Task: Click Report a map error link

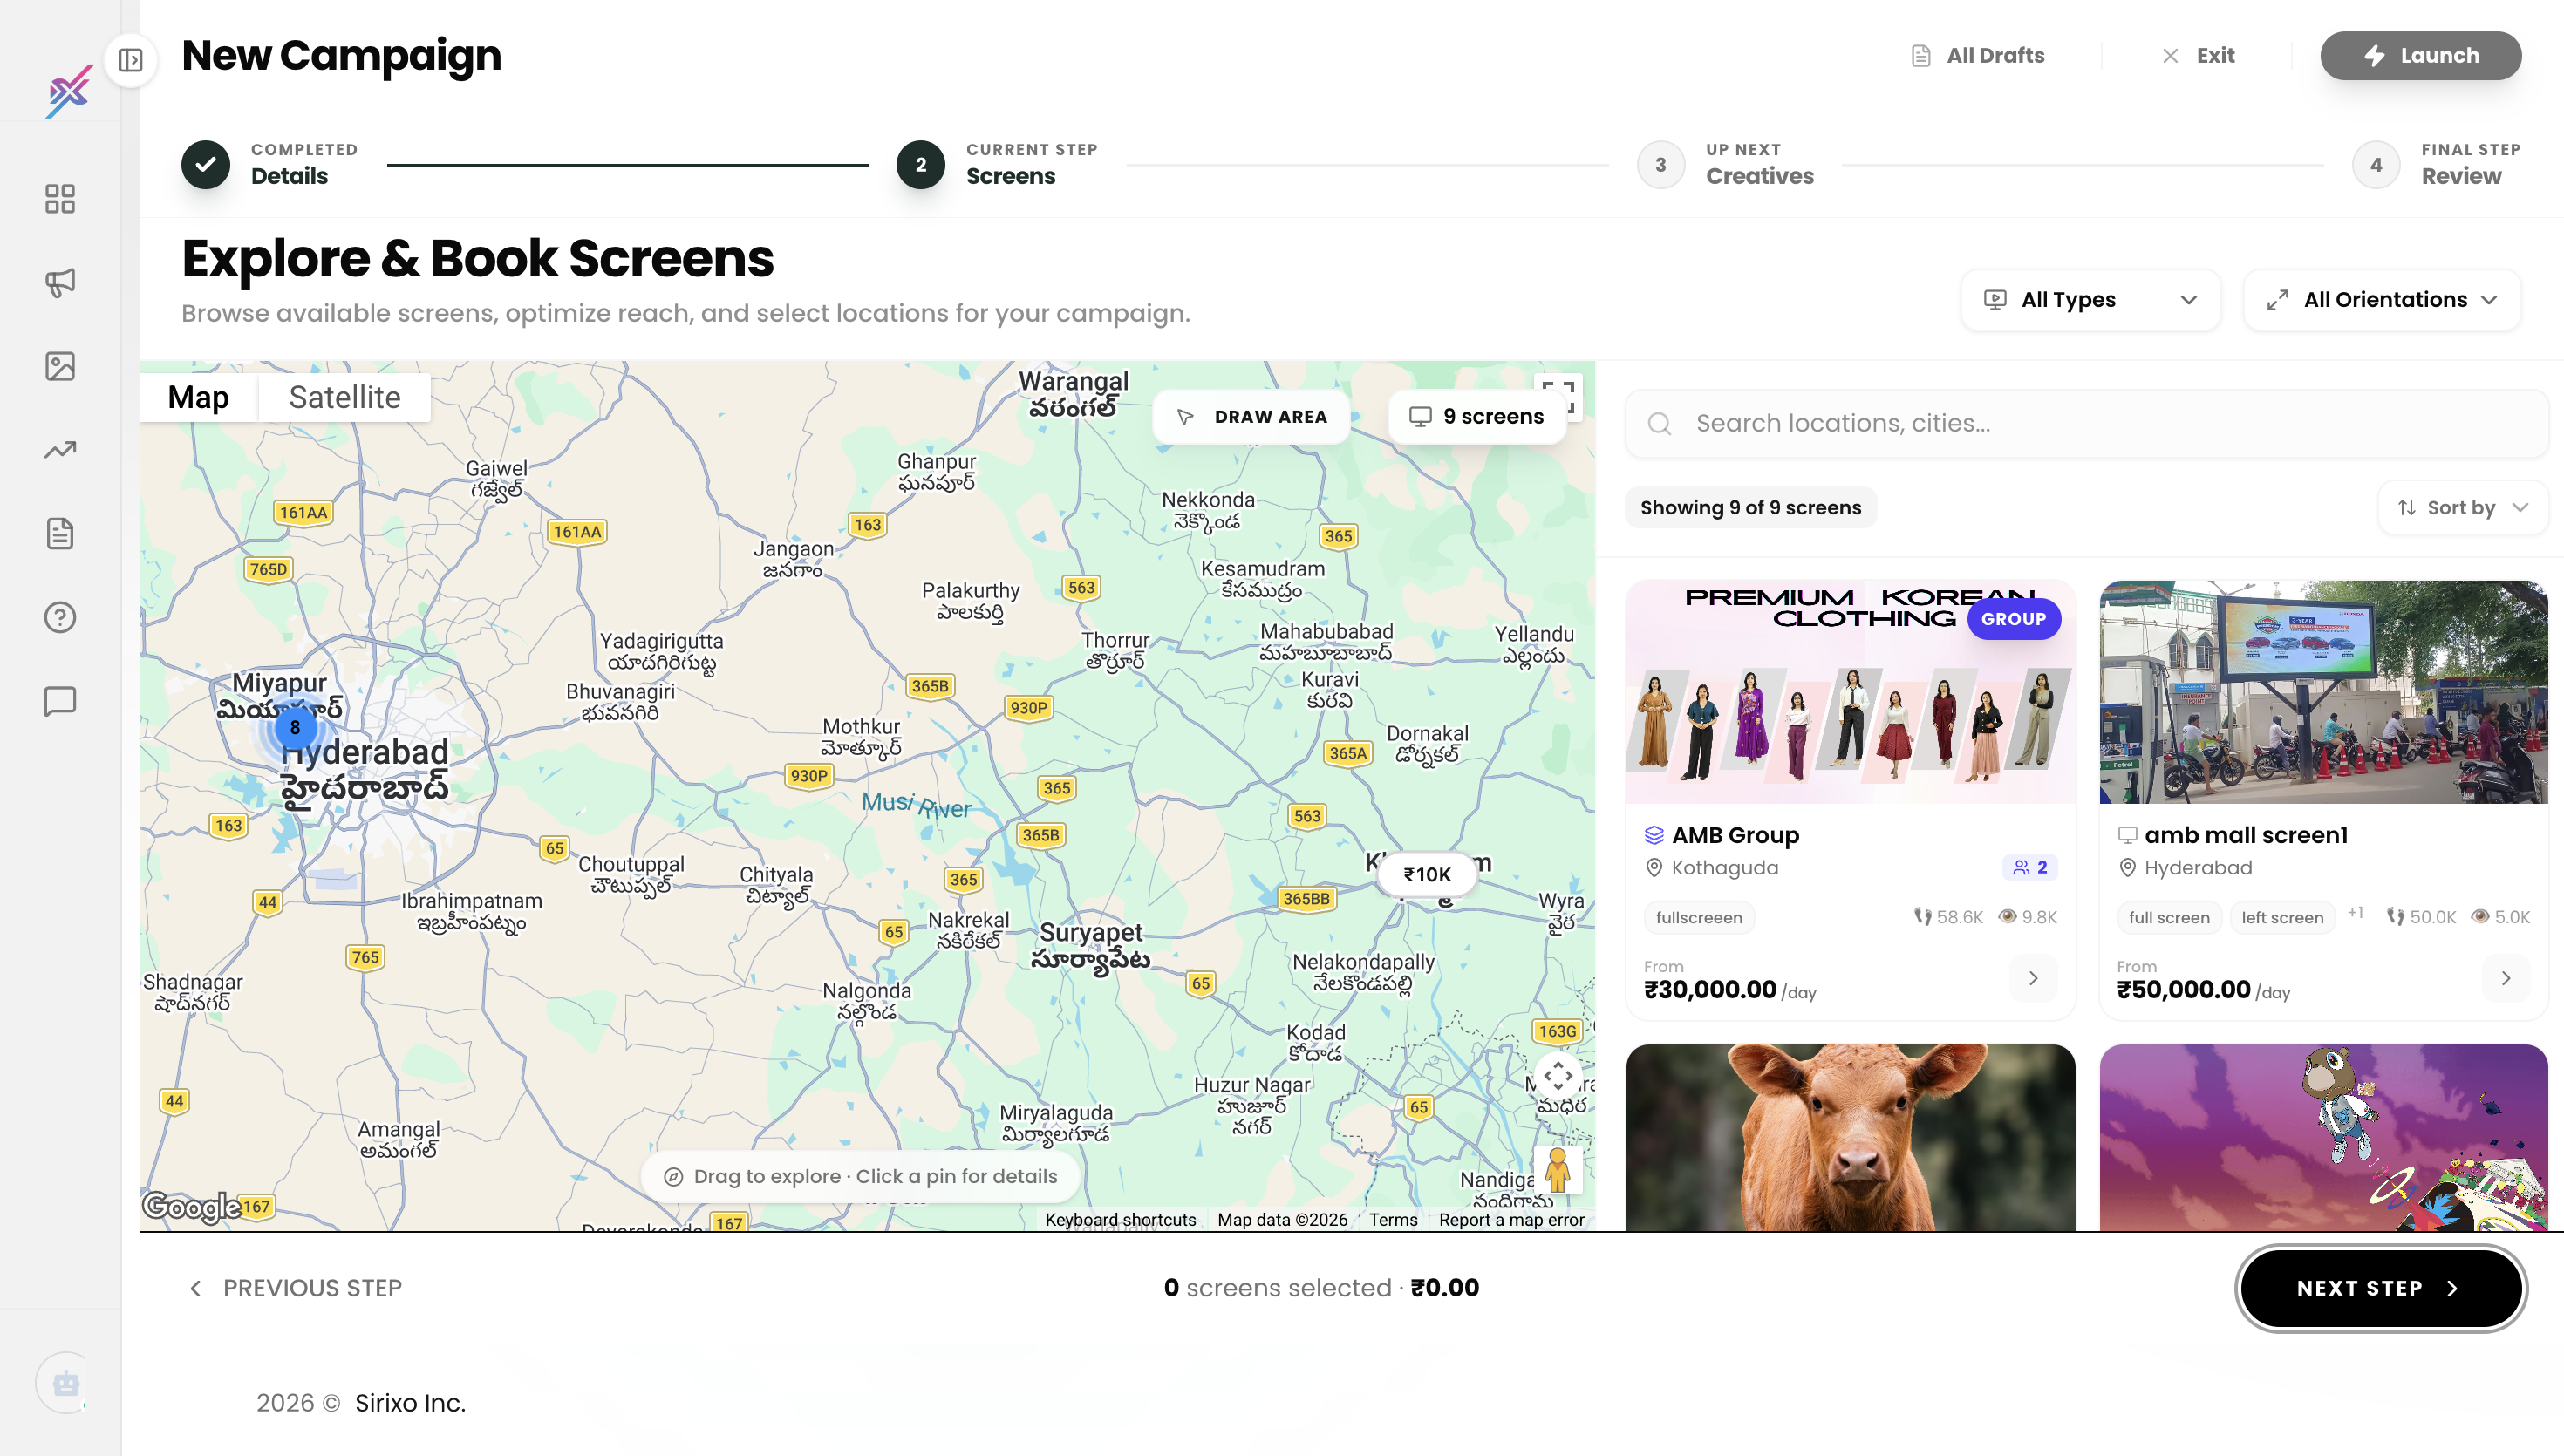Action: [1511, 1220]
